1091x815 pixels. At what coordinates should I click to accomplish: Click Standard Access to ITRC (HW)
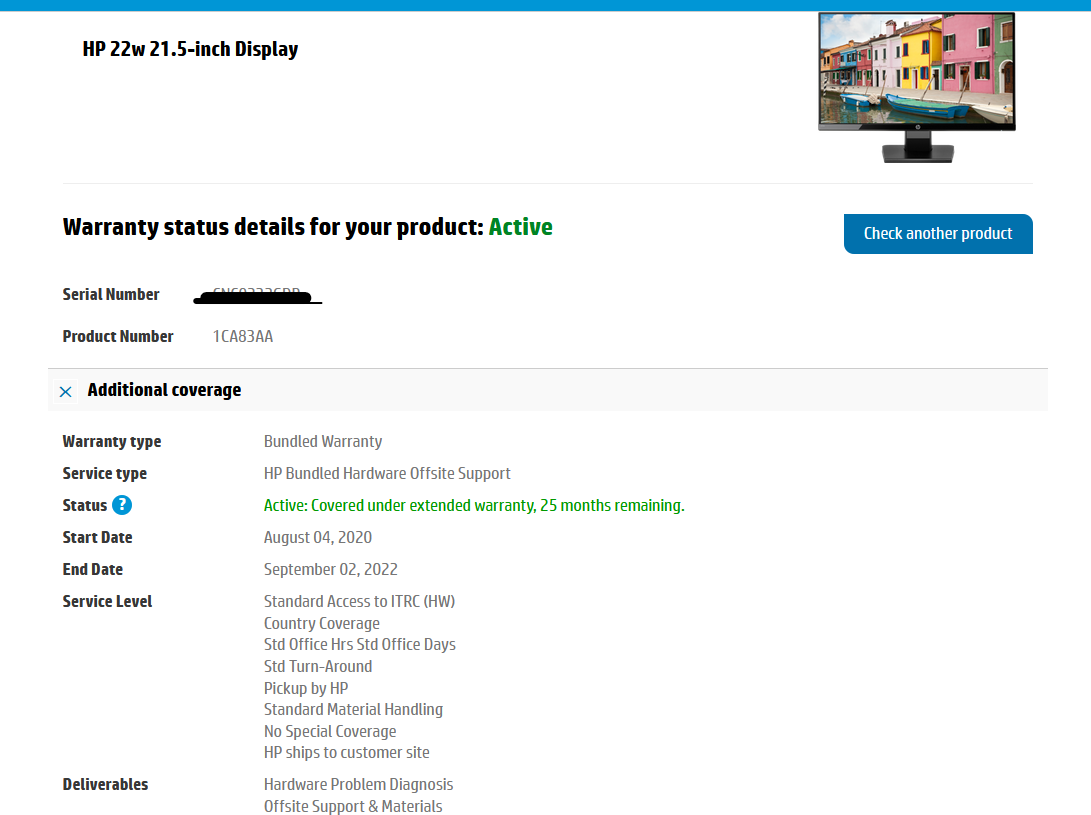pos(359,601)
